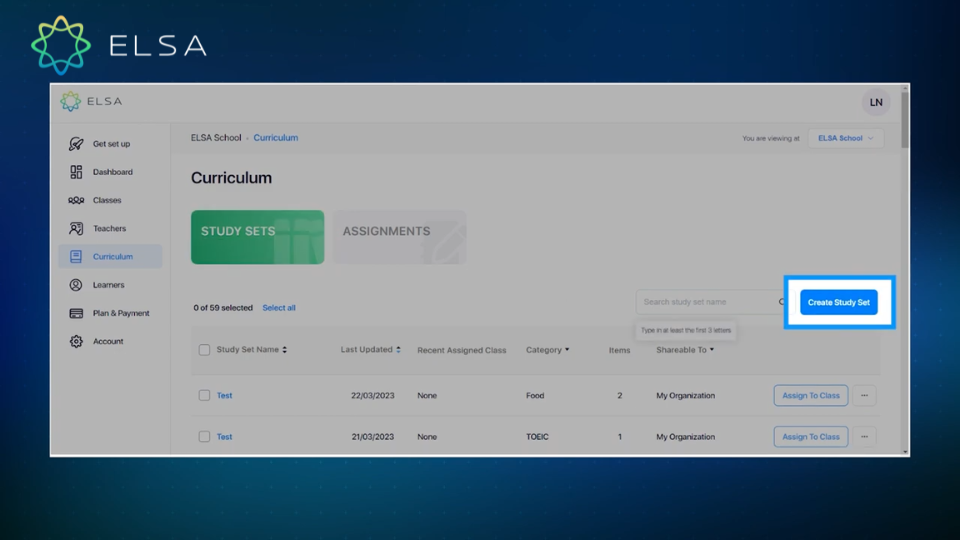
Task: Click the Learners profile icon
Action: click(76, 285)
